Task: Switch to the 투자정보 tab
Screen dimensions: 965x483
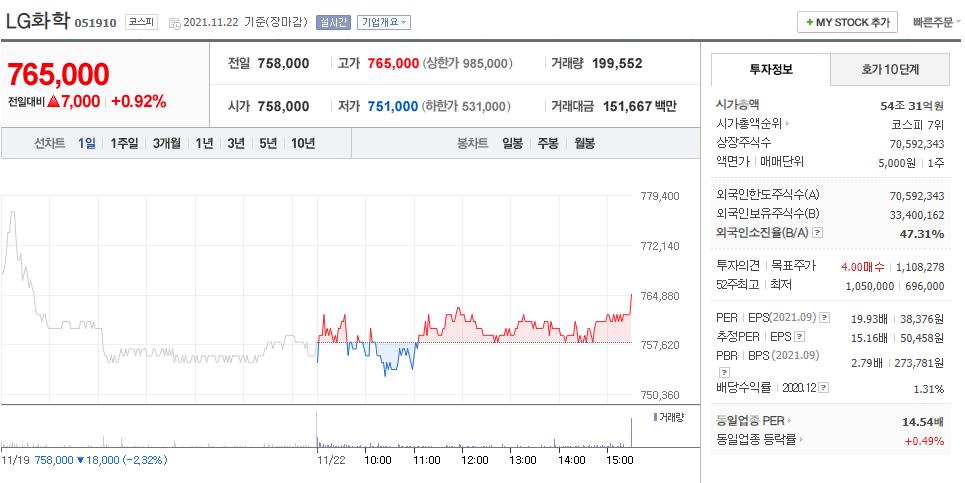Action: click(x=771, y=70)
